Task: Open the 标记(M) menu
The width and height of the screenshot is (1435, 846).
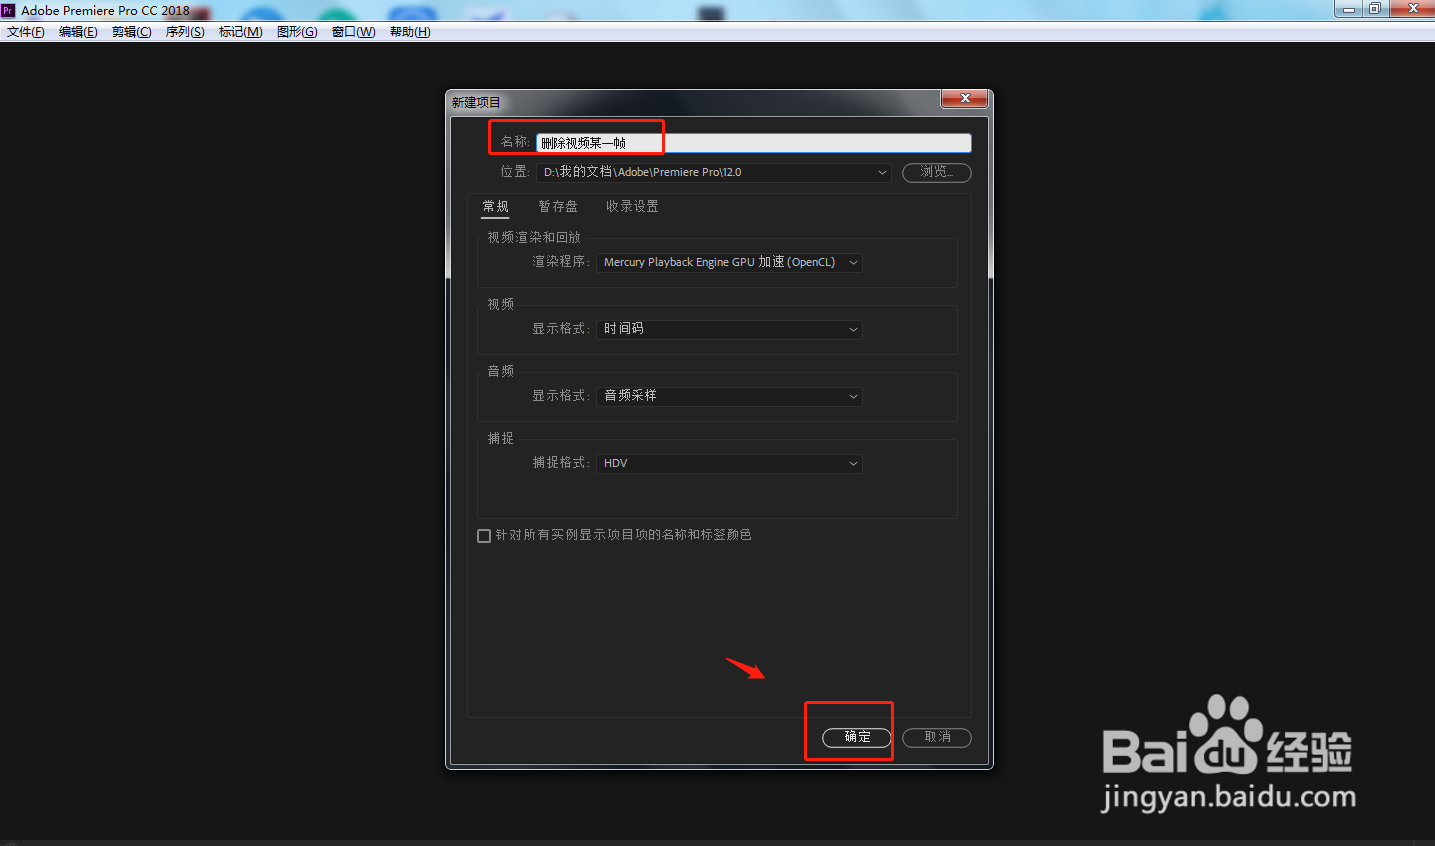Action: (241, 32)
